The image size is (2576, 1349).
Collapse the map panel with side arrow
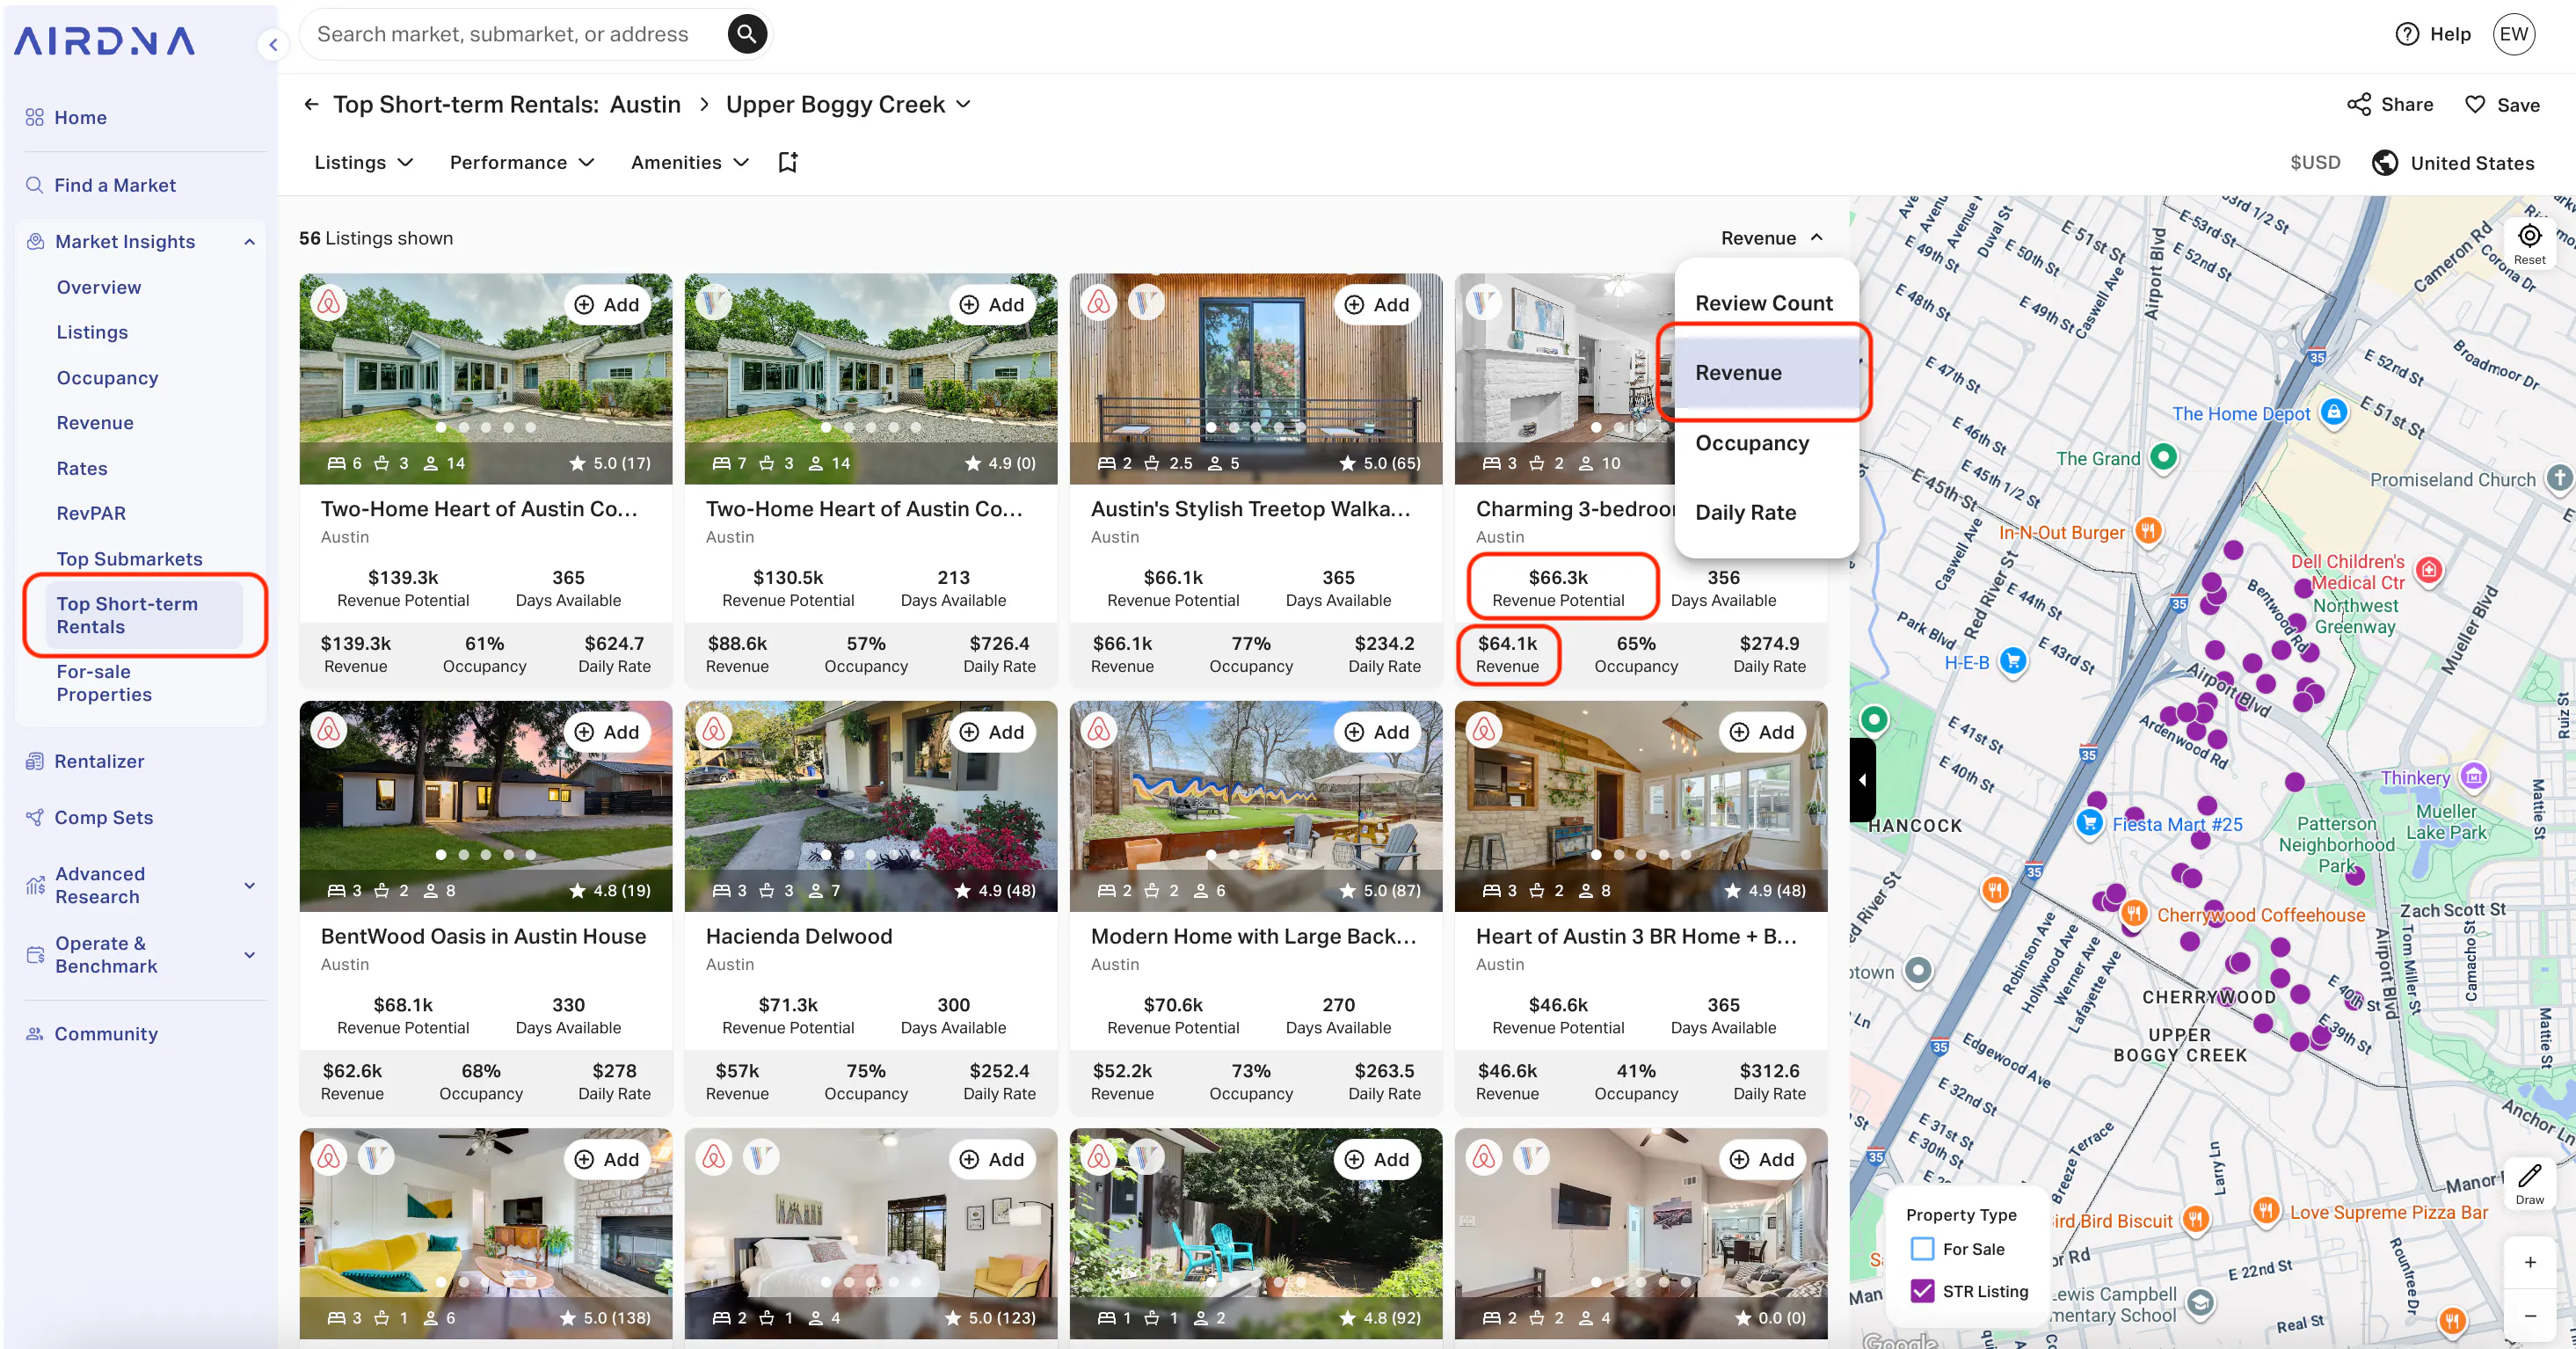point(1862,779)
